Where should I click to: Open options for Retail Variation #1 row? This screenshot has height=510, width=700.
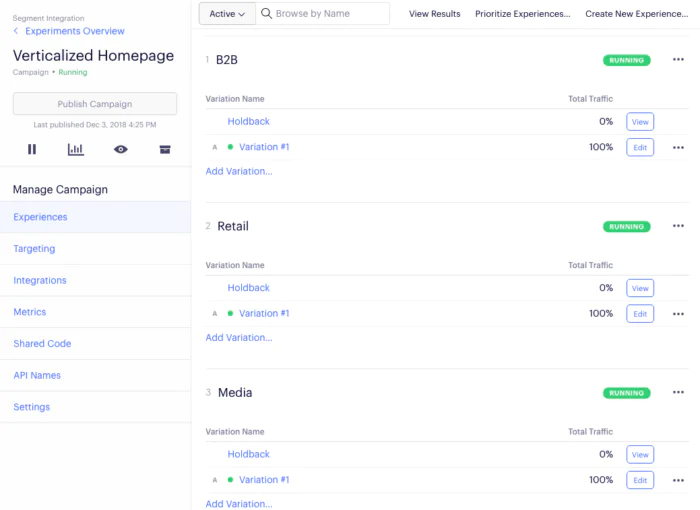678,313
